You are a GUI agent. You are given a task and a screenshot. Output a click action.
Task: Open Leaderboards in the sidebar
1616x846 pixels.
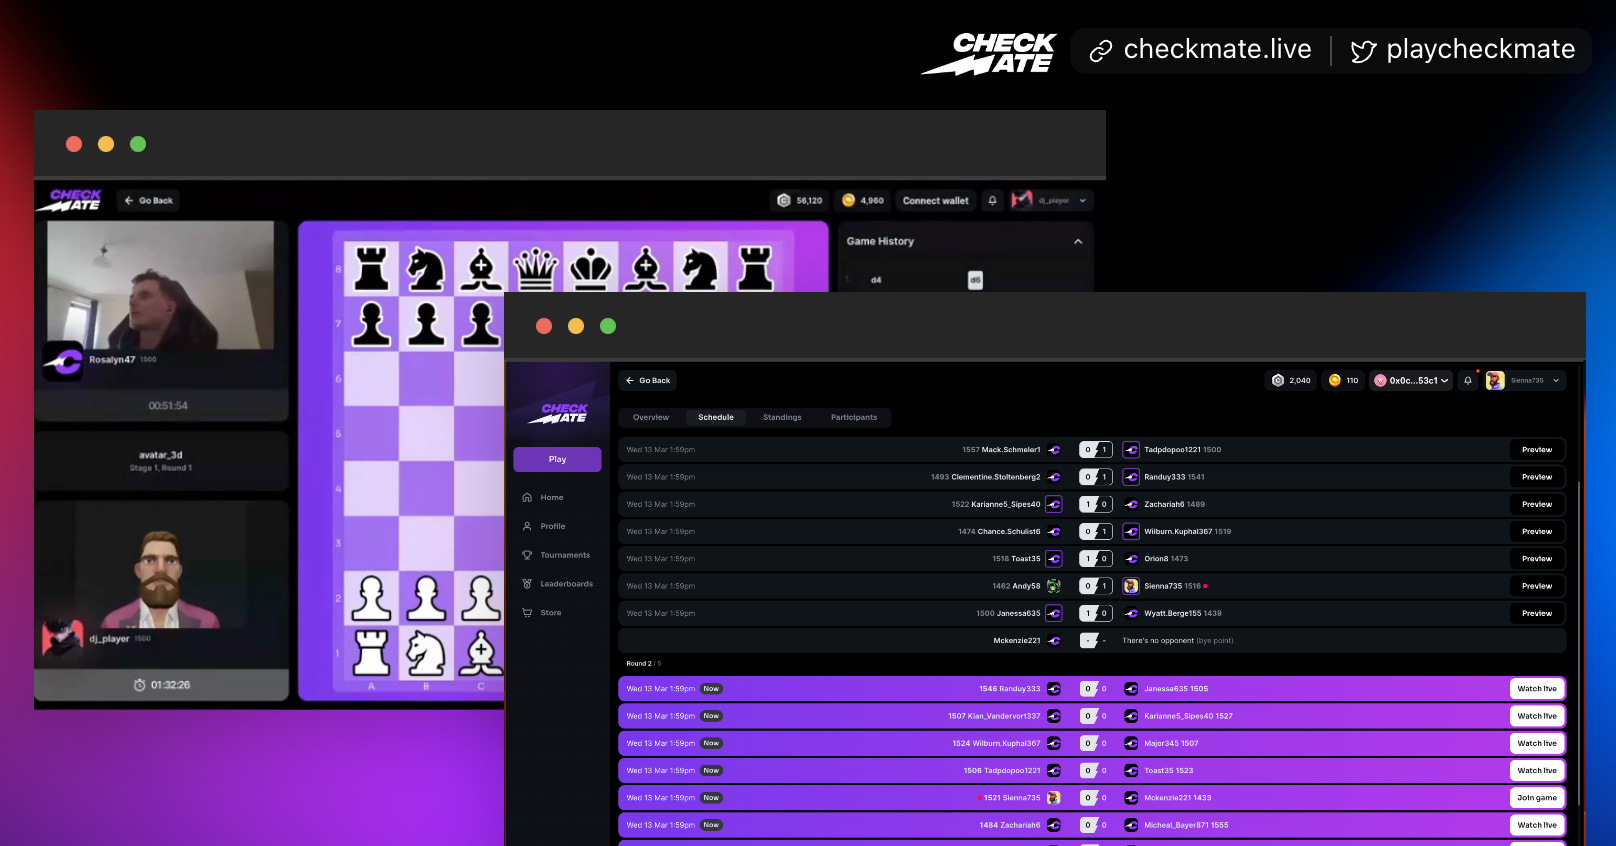(x=558, y=584)
